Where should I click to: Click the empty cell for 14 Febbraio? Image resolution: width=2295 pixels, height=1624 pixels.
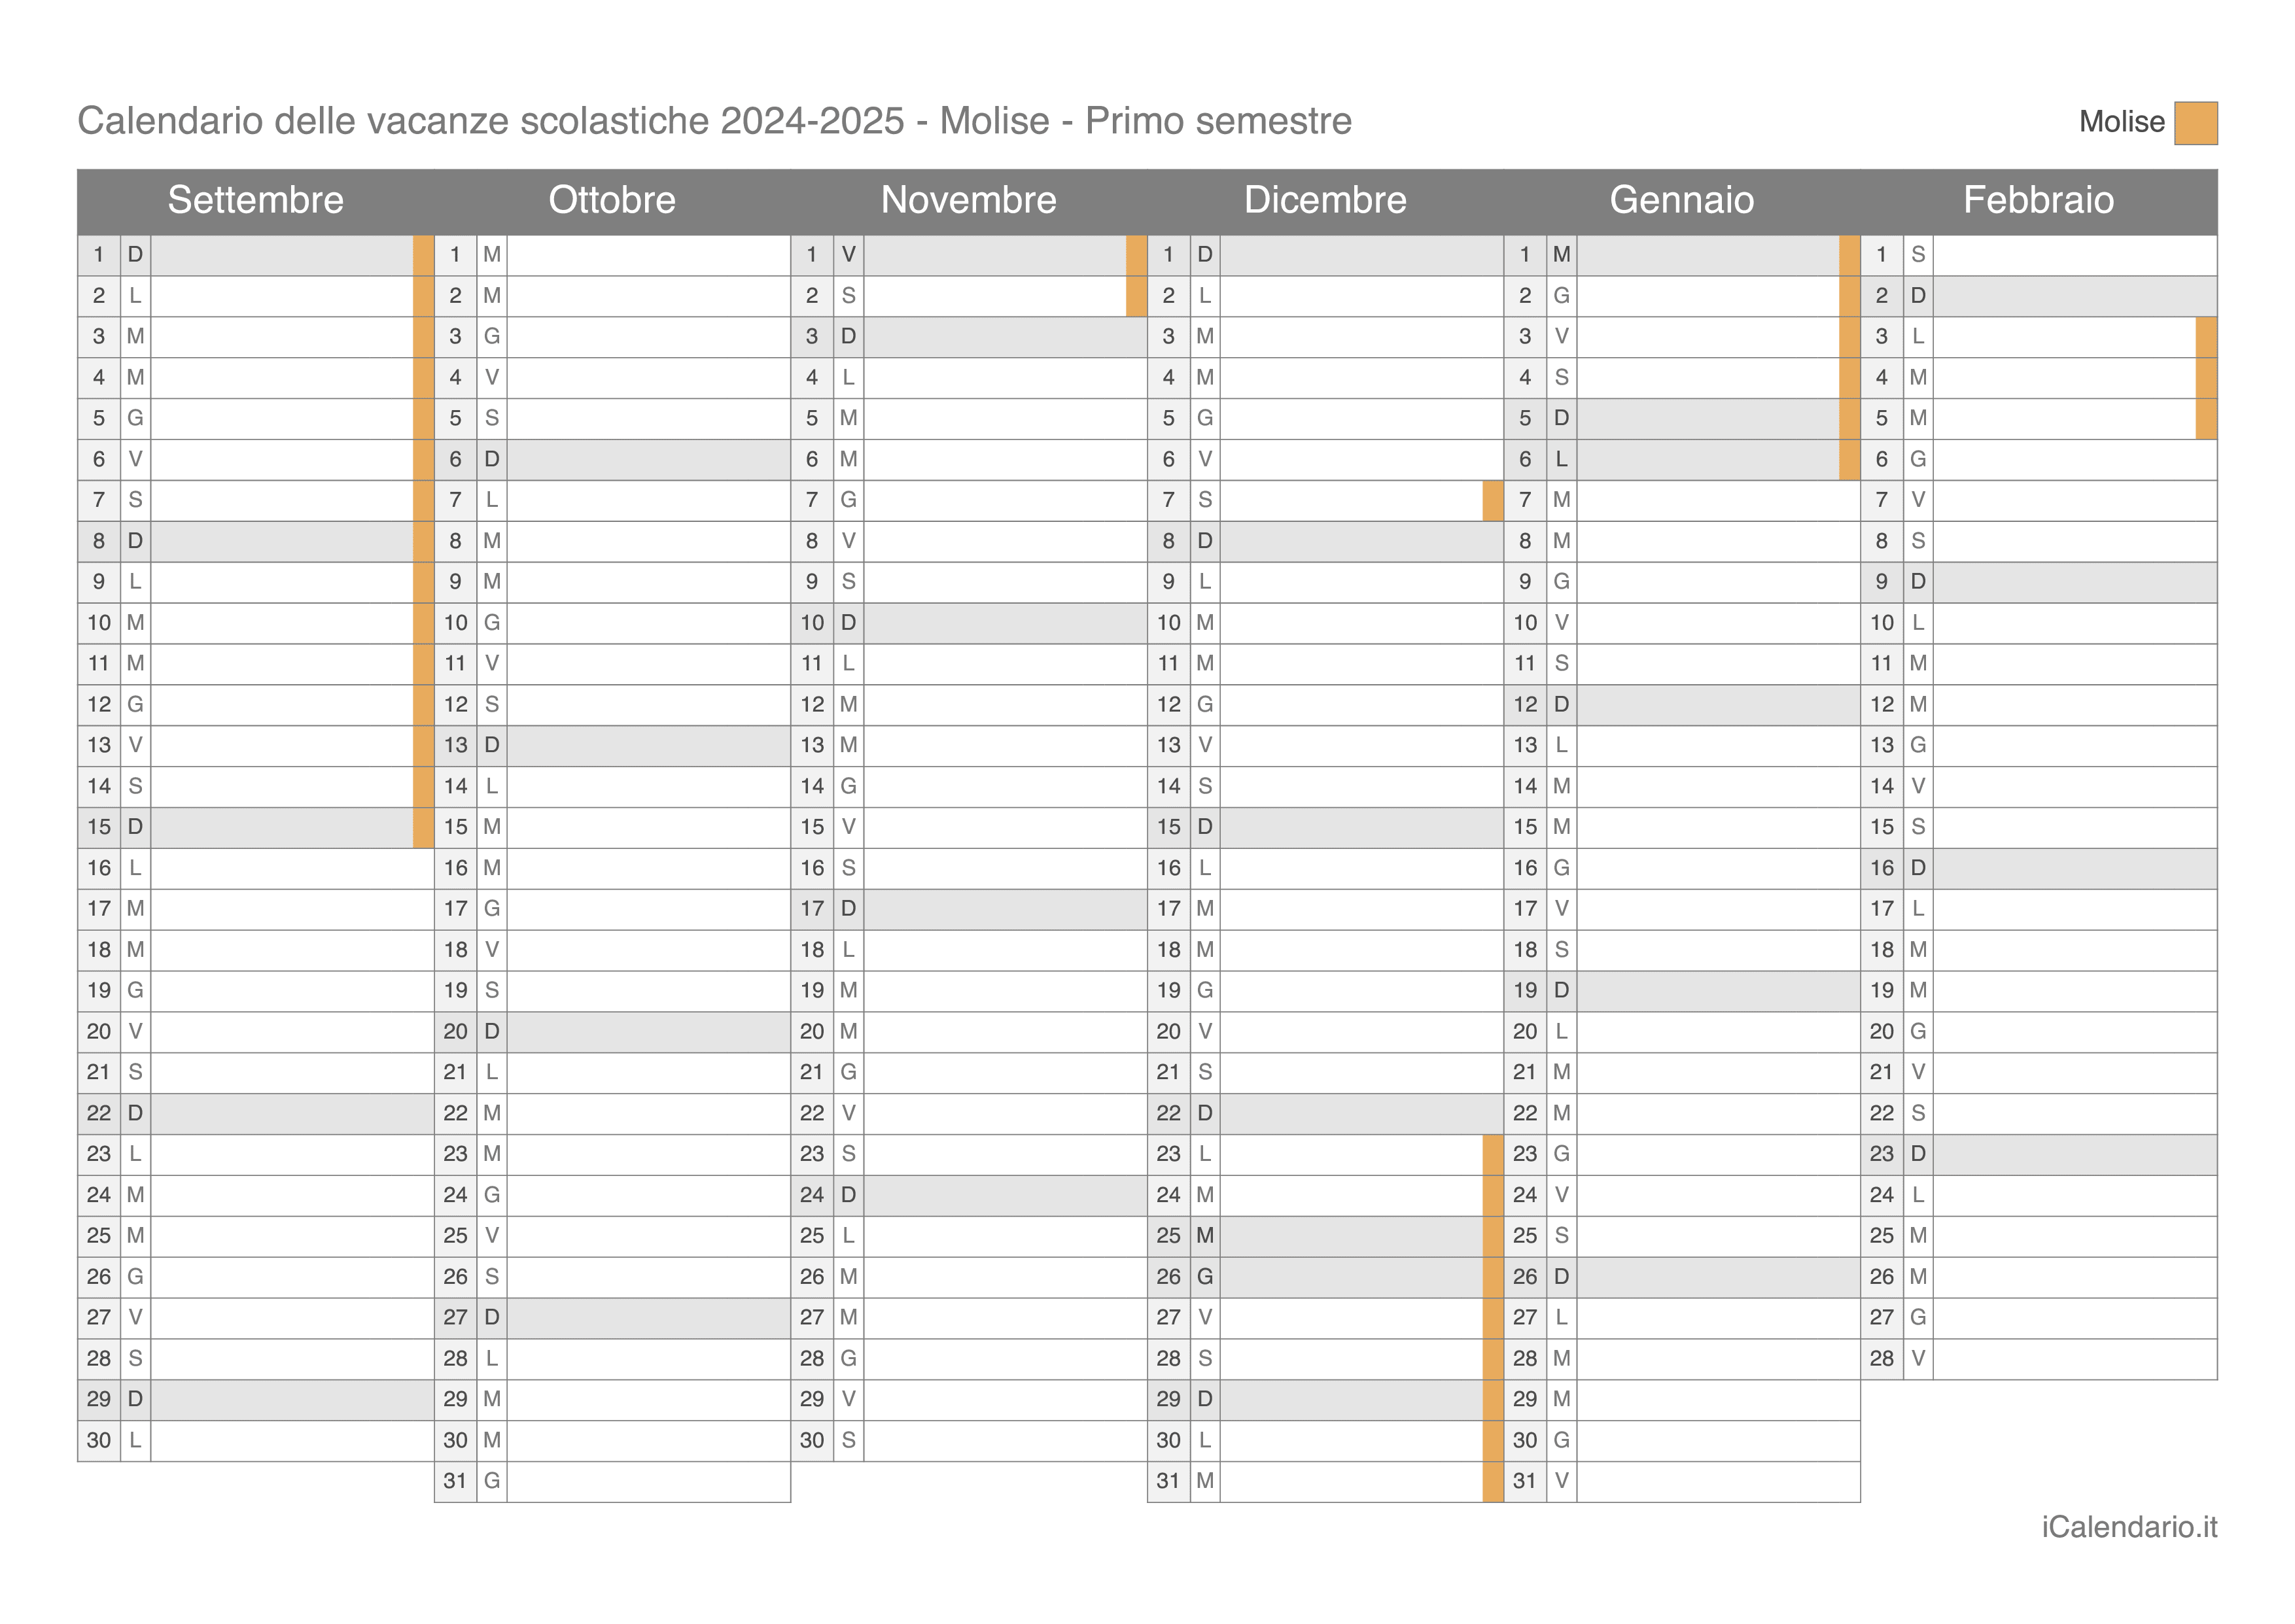point(2075,786)
